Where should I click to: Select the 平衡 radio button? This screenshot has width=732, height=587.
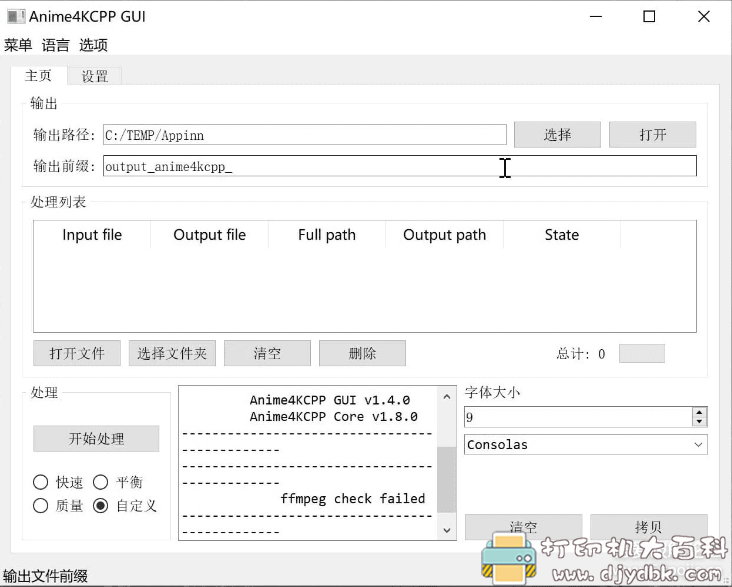(x=118, y=482)
